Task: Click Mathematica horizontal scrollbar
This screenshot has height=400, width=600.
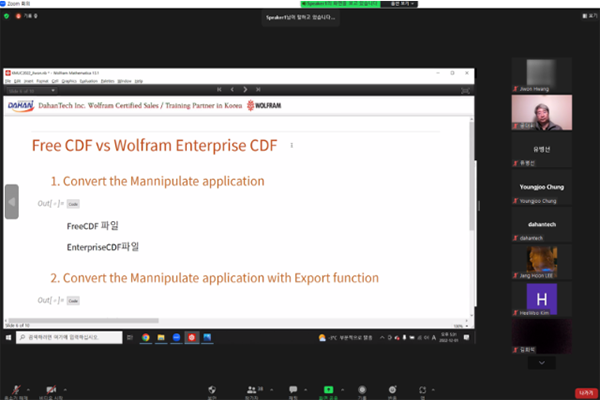Action: (x=83, y=320)
